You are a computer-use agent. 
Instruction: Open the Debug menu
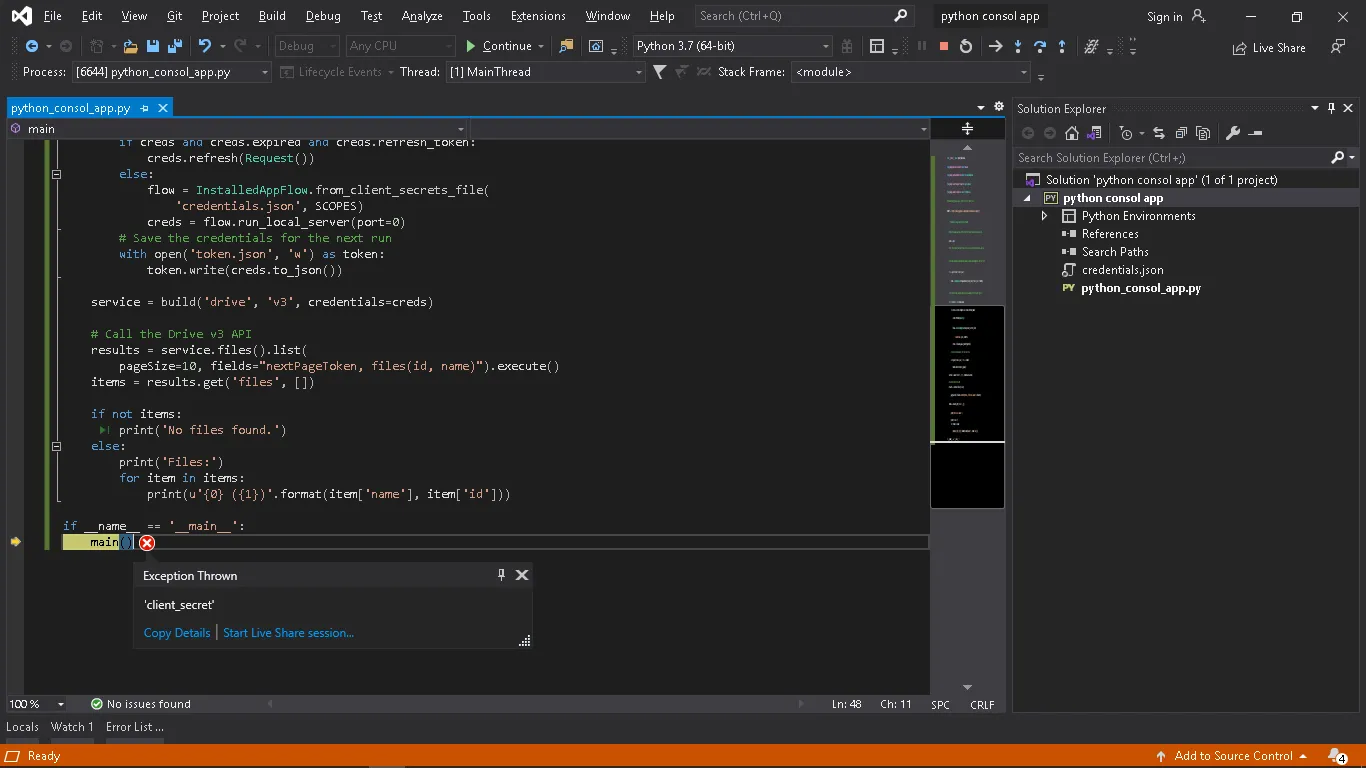point(322,16)
